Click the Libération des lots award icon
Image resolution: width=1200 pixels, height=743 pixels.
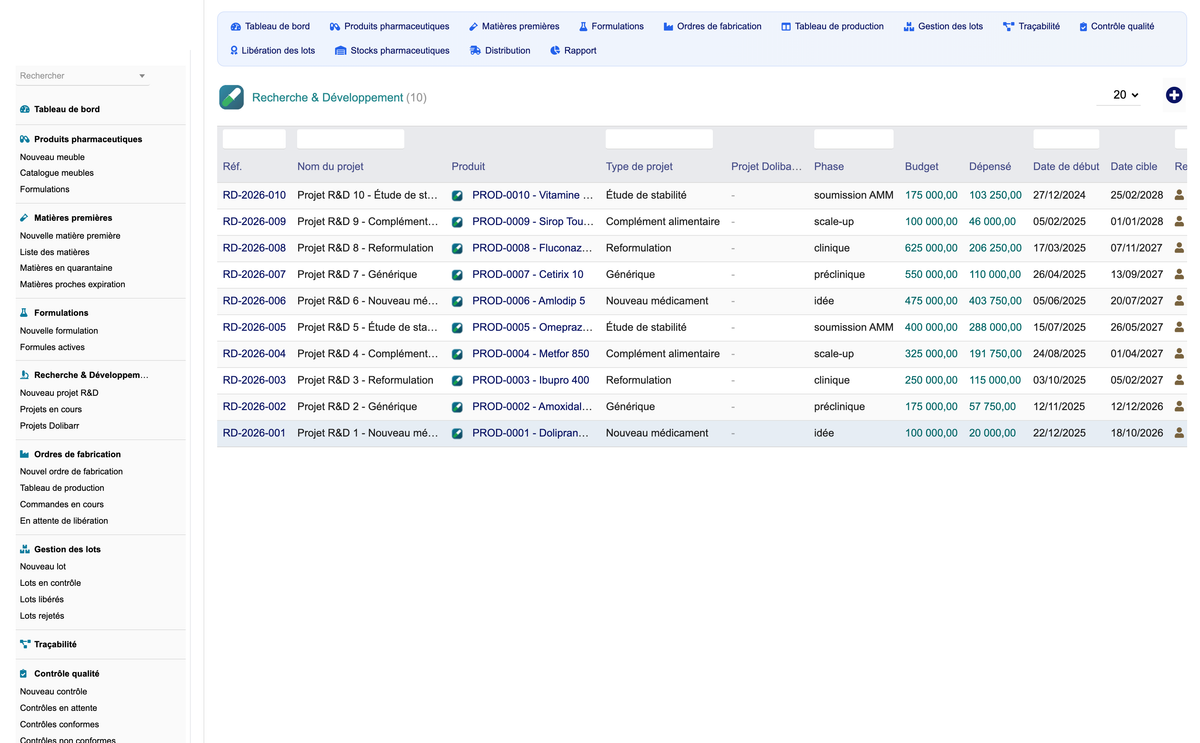234,51
